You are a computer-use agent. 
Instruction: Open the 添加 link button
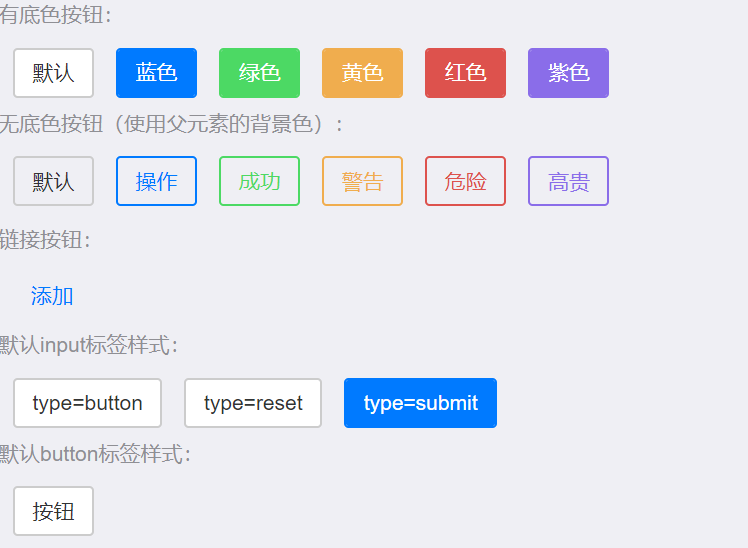[x=52, y=296]
